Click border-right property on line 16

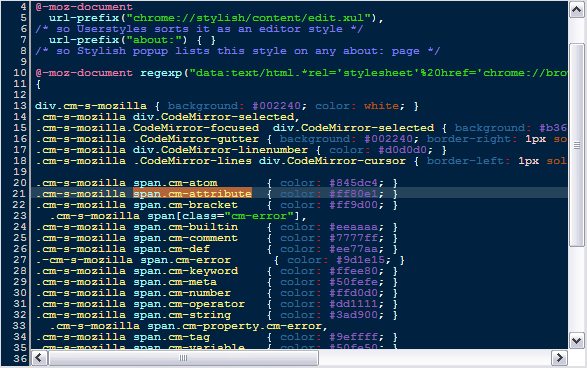point(468,139)
